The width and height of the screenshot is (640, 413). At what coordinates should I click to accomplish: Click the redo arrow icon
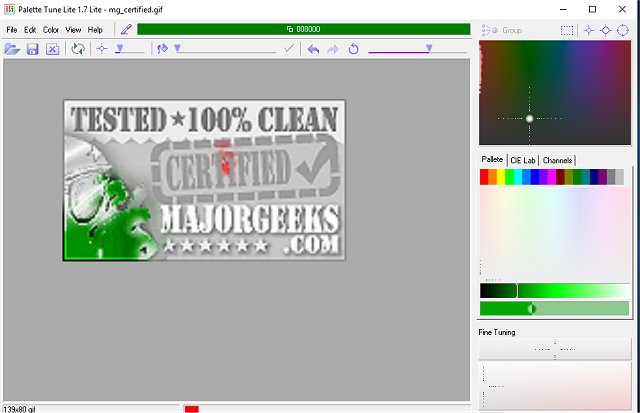point(333,49)
